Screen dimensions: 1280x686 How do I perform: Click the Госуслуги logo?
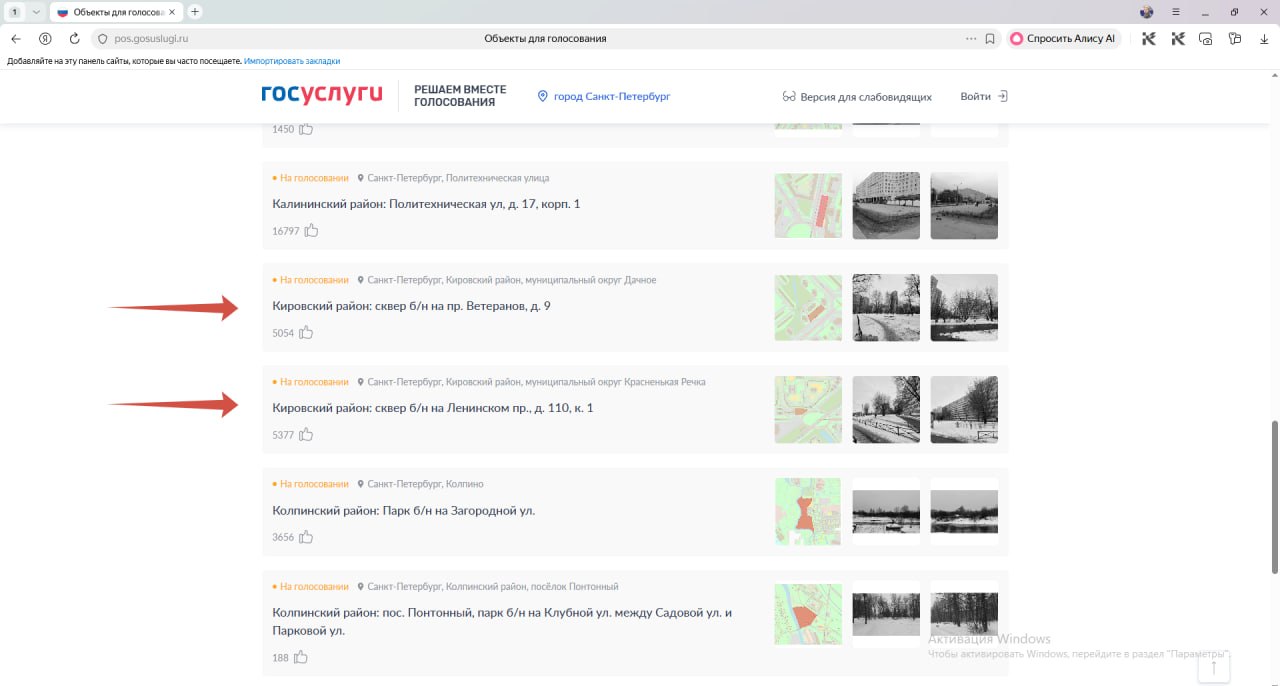[x=321, y=95]
